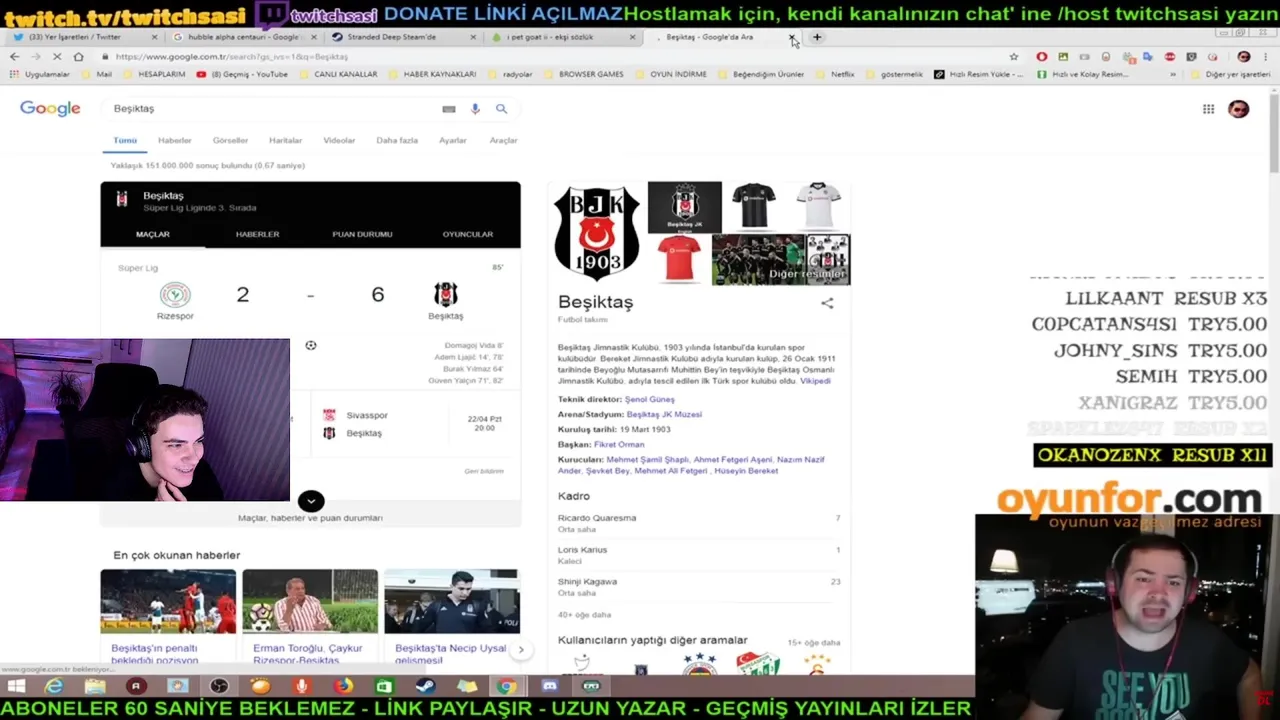Screen dimensions: 1280x720
Task: Open Discord from the taskbar
Action: (549, 686)
